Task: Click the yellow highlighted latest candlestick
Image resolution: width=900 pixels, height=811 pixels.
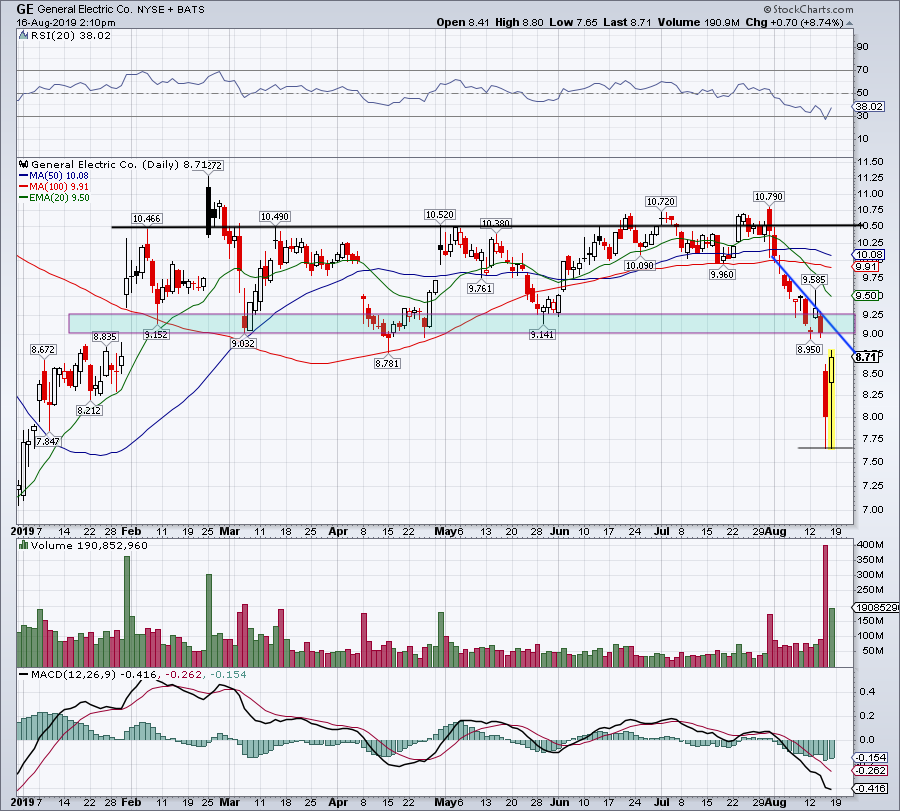Action: click(832, 399)
